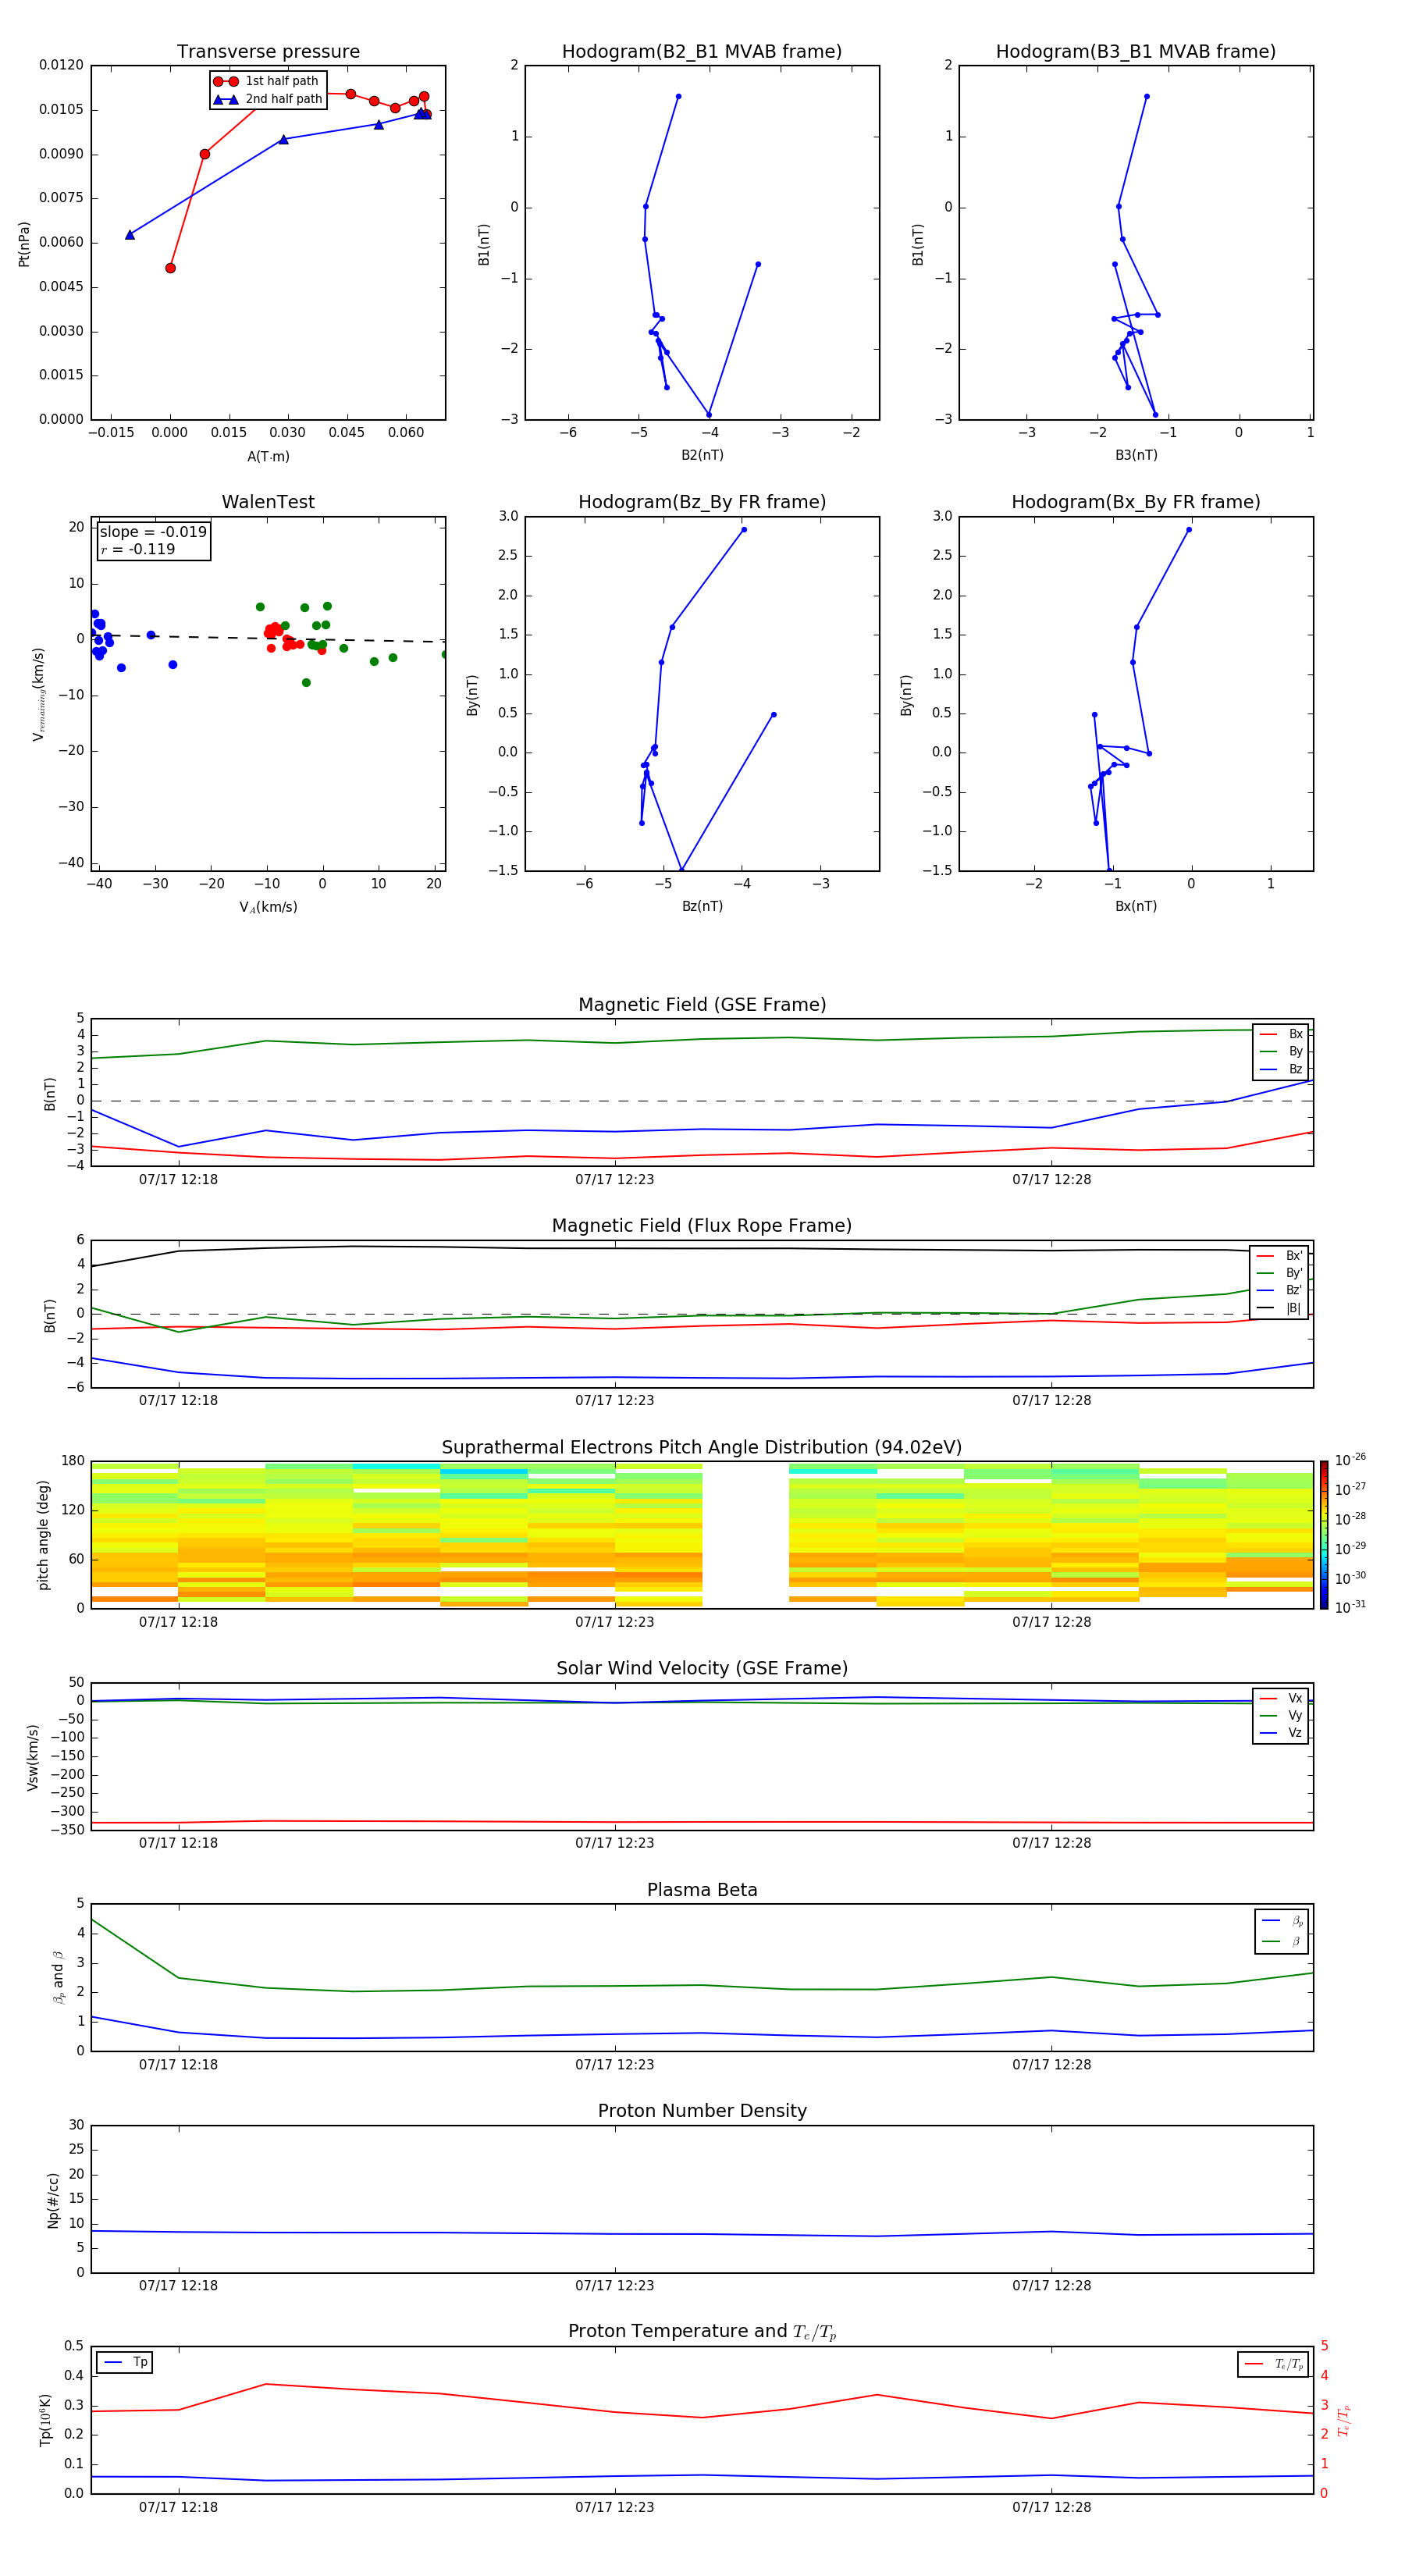Screen dimensions: 1405x2576
Task: Click the 'Pt(nPa)' y-axis label
Action: (24, 244)
